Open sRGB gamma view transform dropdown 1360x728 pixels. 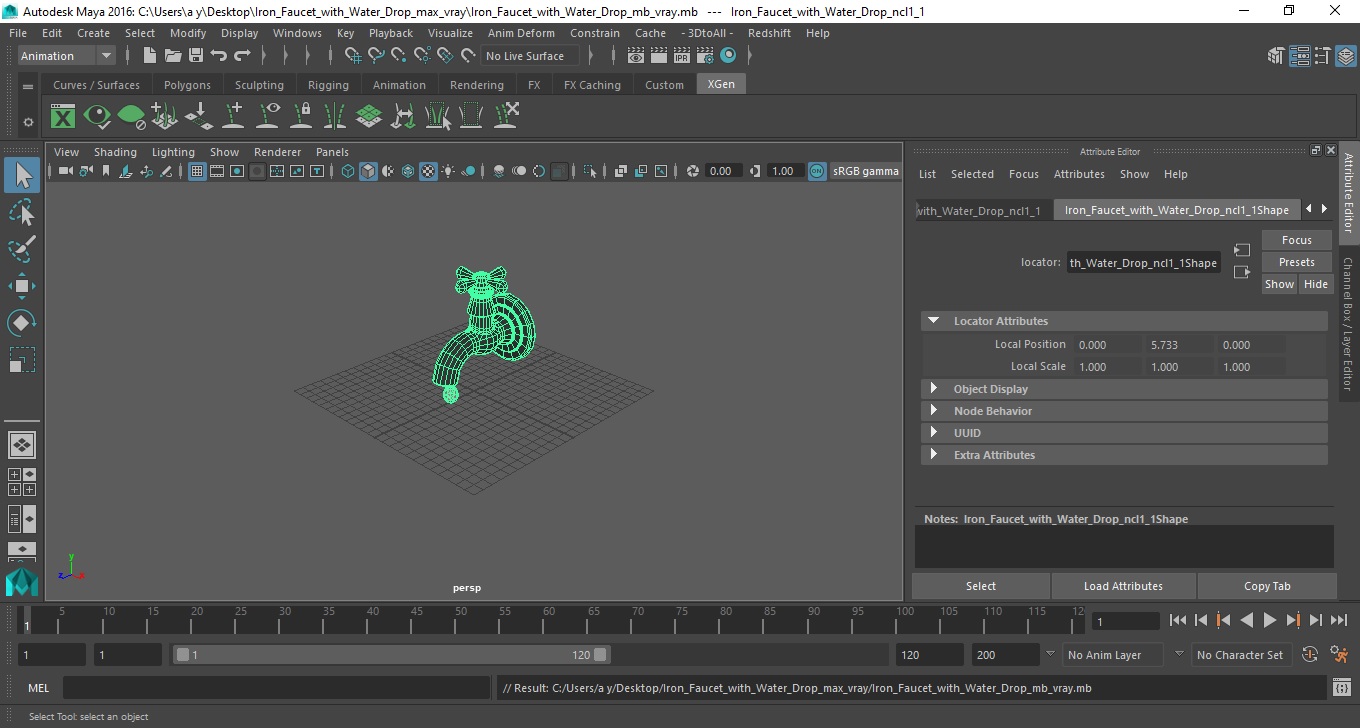[865, 172]
